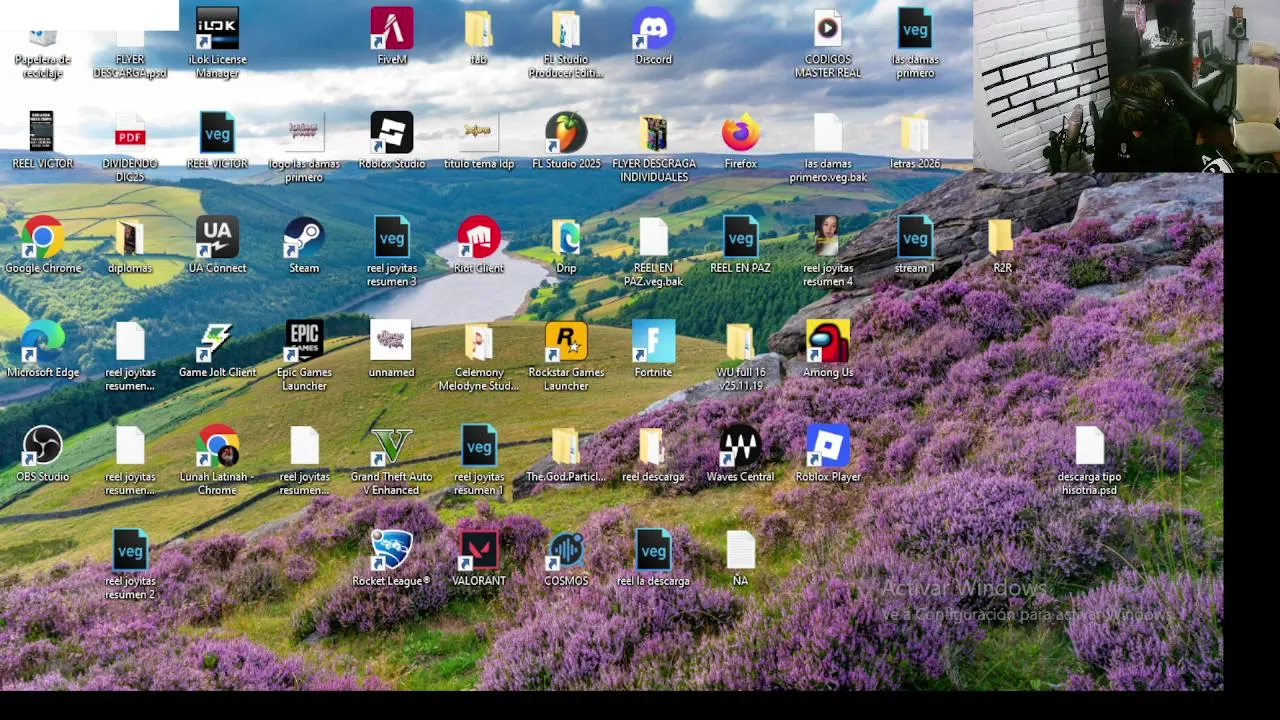Open the Firefox browser icon
Screen dimensions: 1280x720
coord(740,133)
